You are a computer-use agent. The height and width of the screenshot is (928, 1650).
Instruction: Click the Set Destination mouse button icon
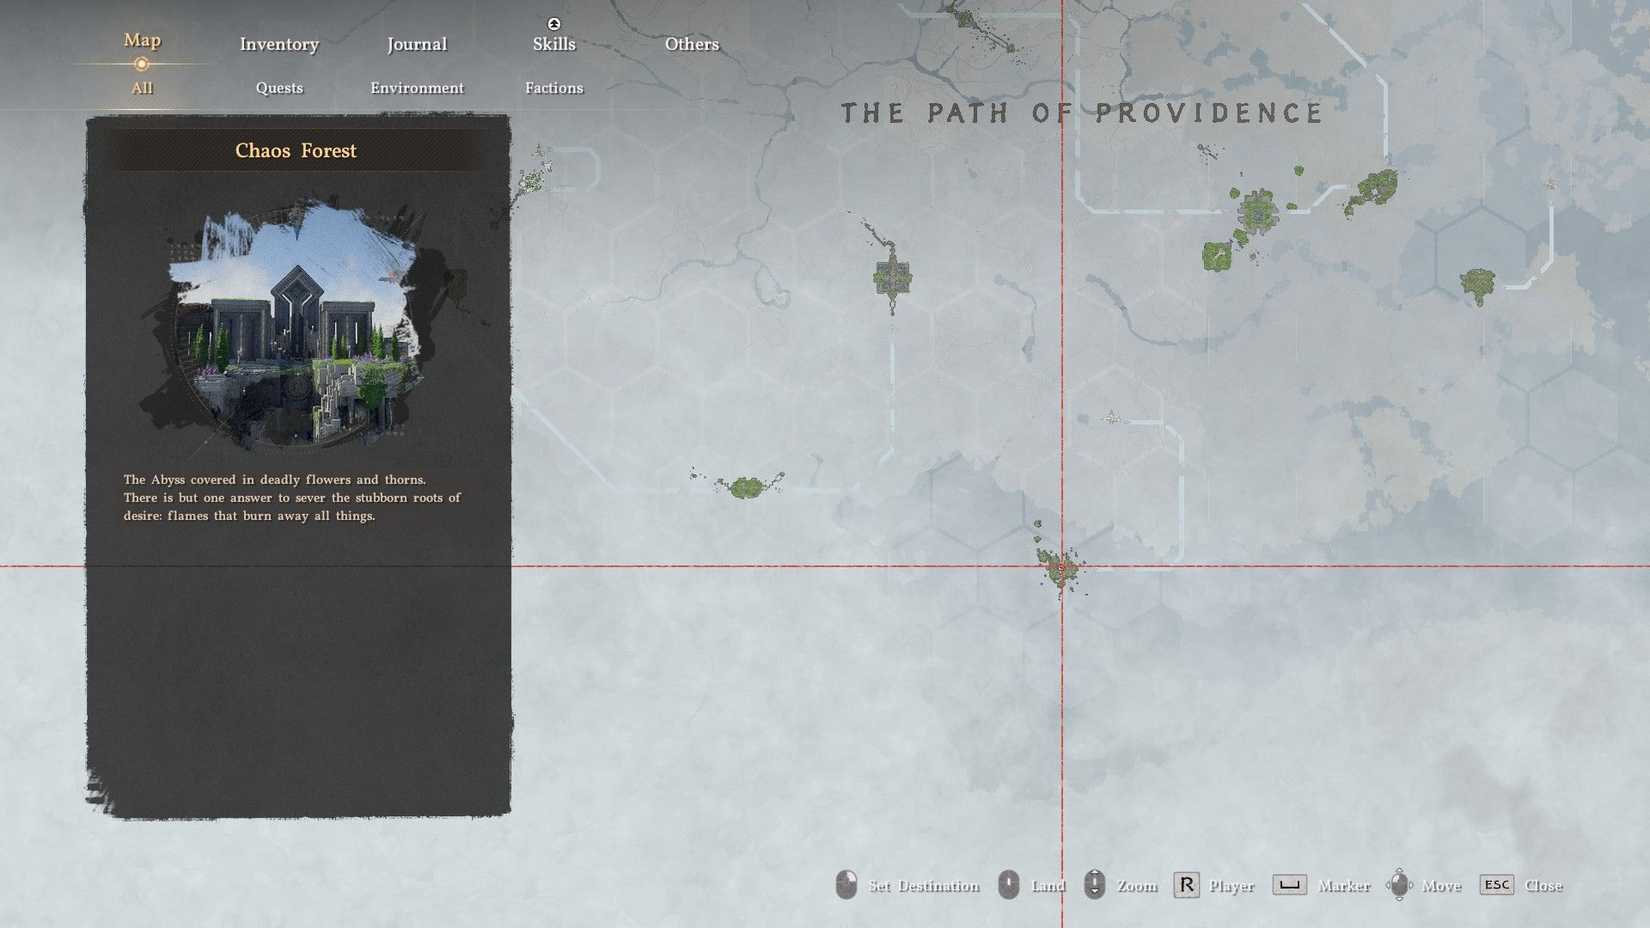click(846, 884)
